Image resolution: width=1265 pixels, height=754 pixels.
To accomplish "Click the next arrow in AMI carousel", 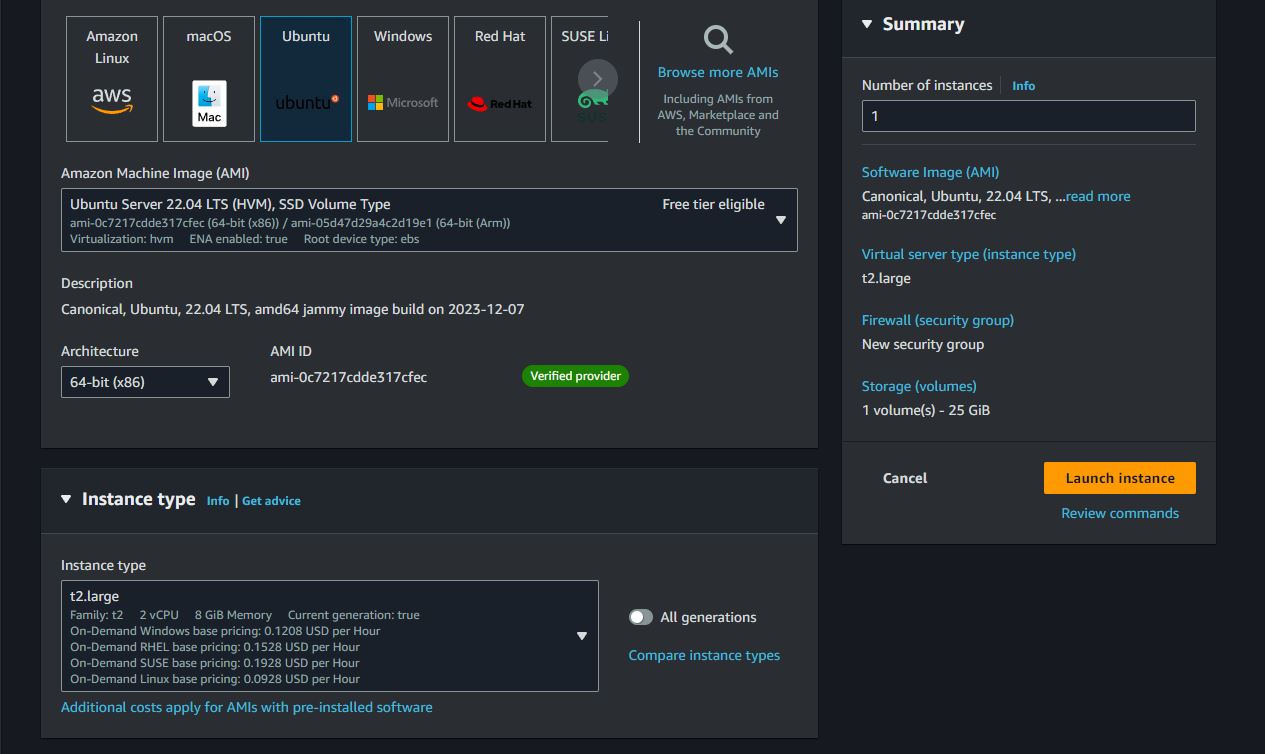I will pyautogui.click(x=598, y=79).
